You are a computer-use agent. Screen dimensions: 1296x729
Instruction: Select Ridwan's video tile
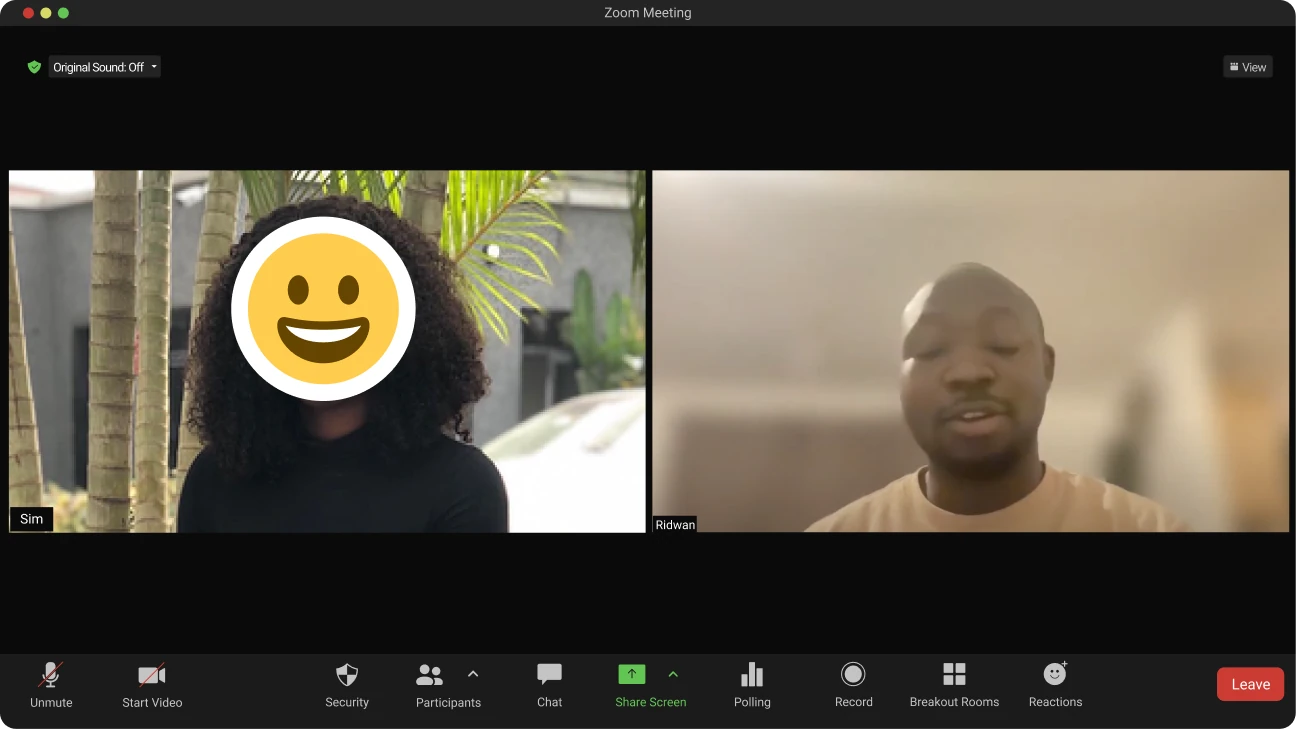point(970,351)
